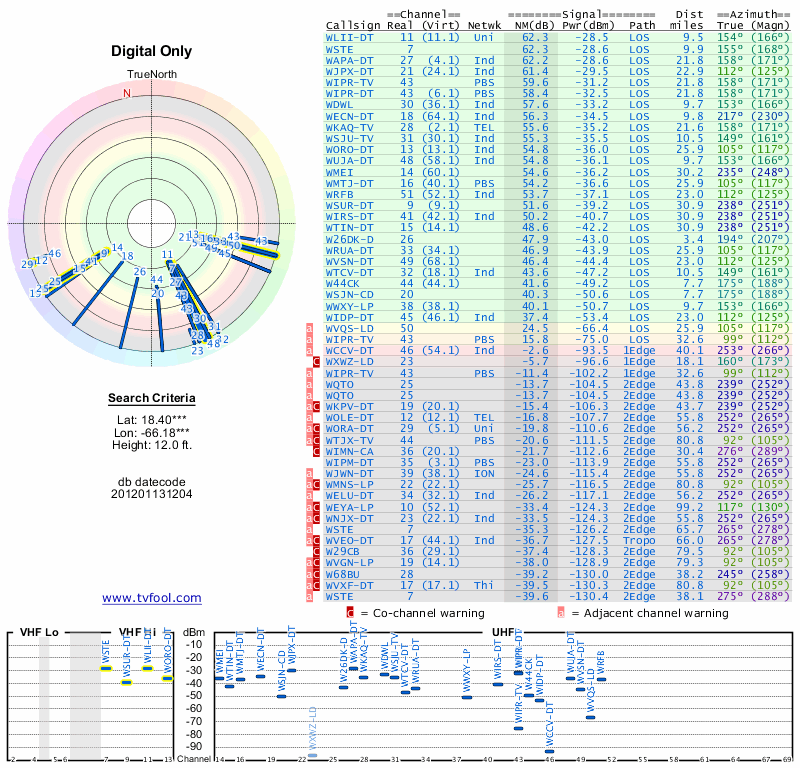Click the WDWL callsign

pyautogui.click(x=339, y=105)
